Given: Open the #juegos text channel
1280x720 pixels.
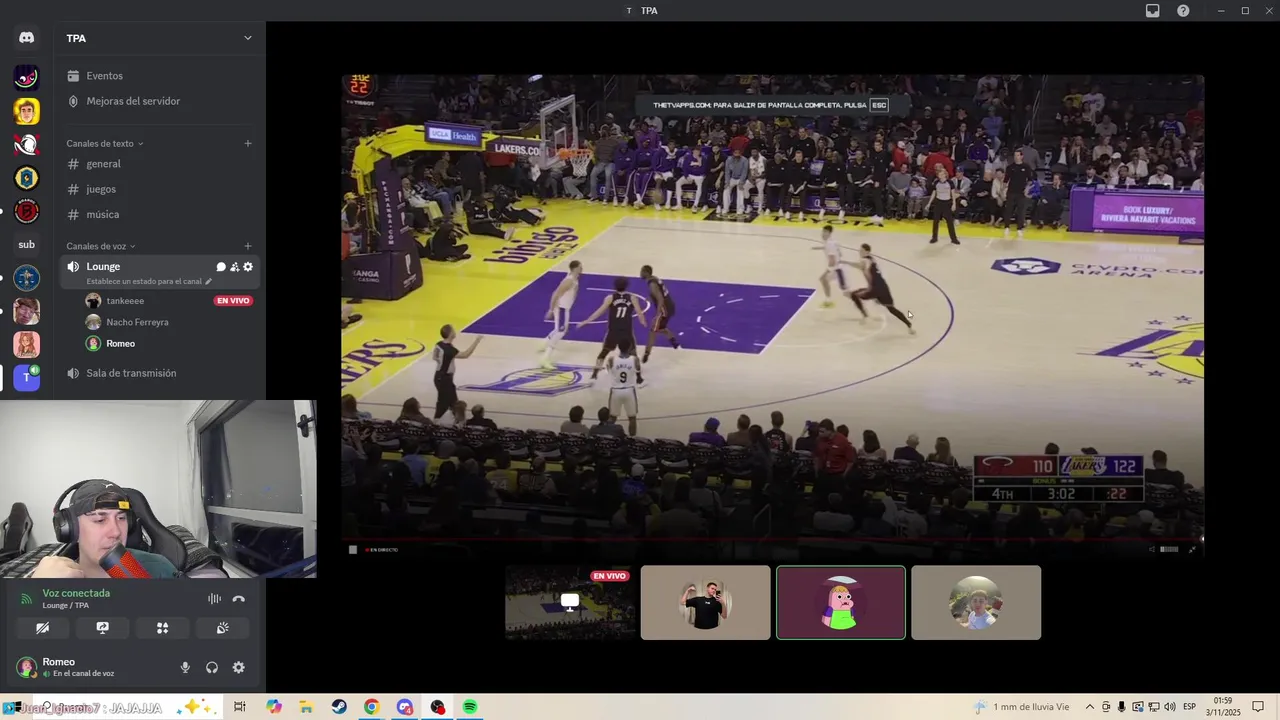Looking at the screenshot, I should tap(160, 189).
